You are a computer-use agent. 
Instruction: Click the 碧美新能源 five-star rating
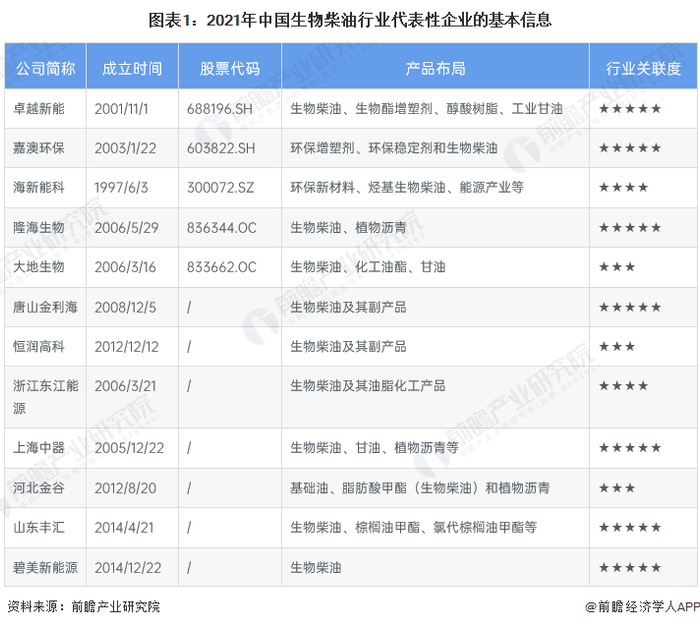(630, 568)
